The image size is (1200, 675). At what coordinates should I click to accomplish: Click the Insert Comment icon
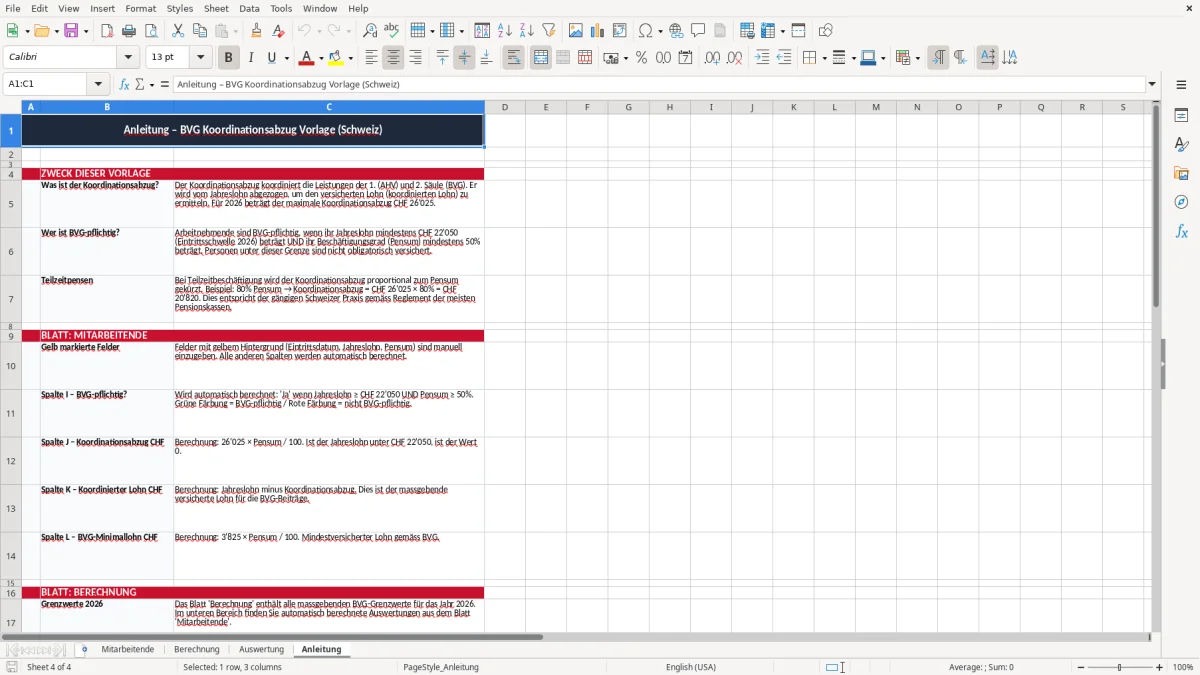pos(698,31)
